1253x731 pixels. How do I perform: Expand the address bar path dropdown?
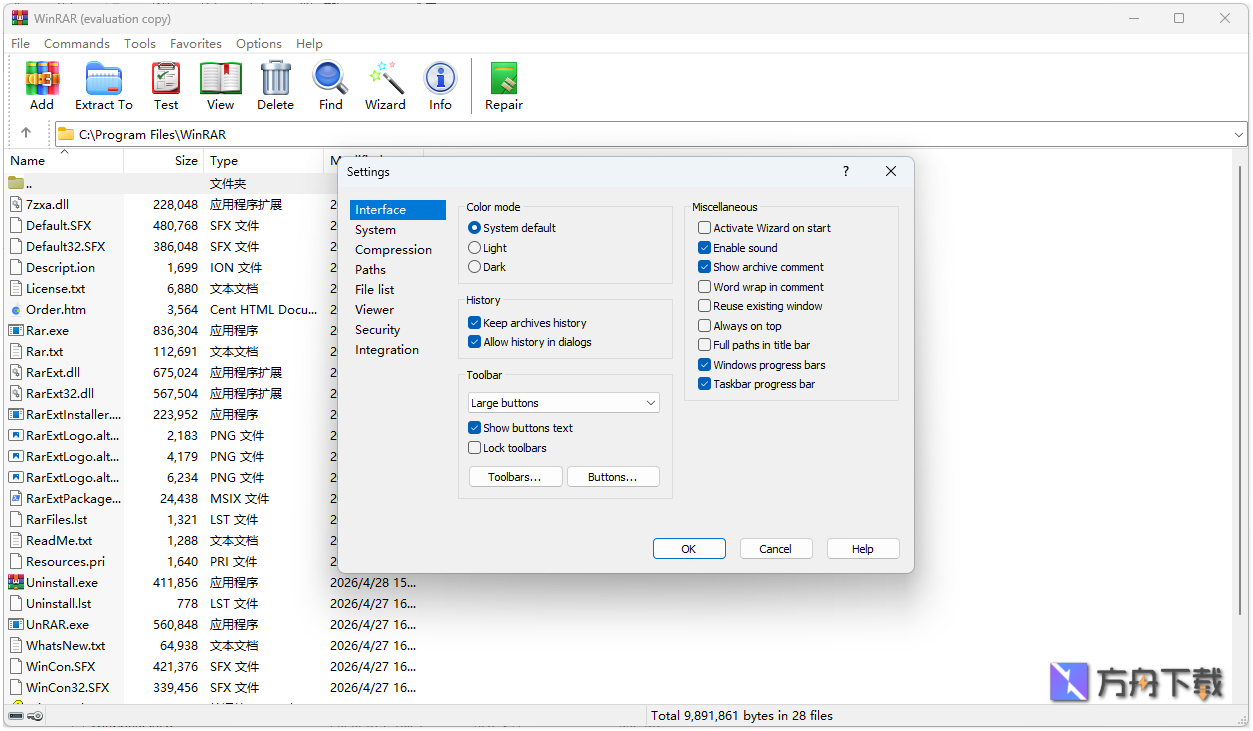[1239, 134]
